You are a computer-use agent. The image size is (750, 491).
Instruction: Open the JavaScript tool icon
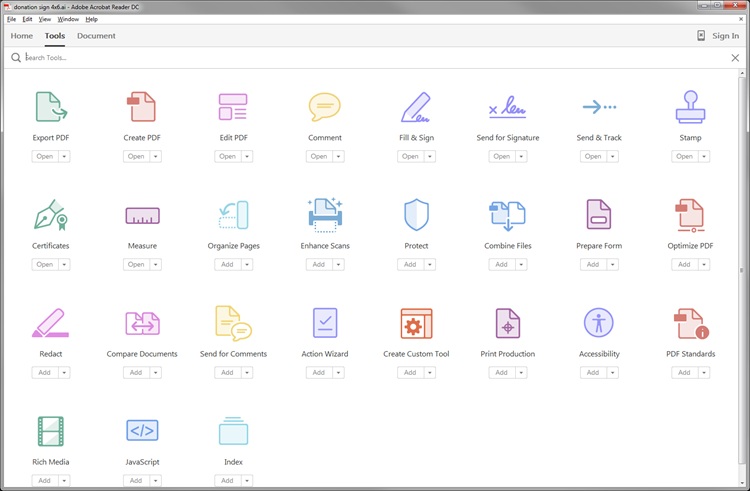[x=142, y=431]
